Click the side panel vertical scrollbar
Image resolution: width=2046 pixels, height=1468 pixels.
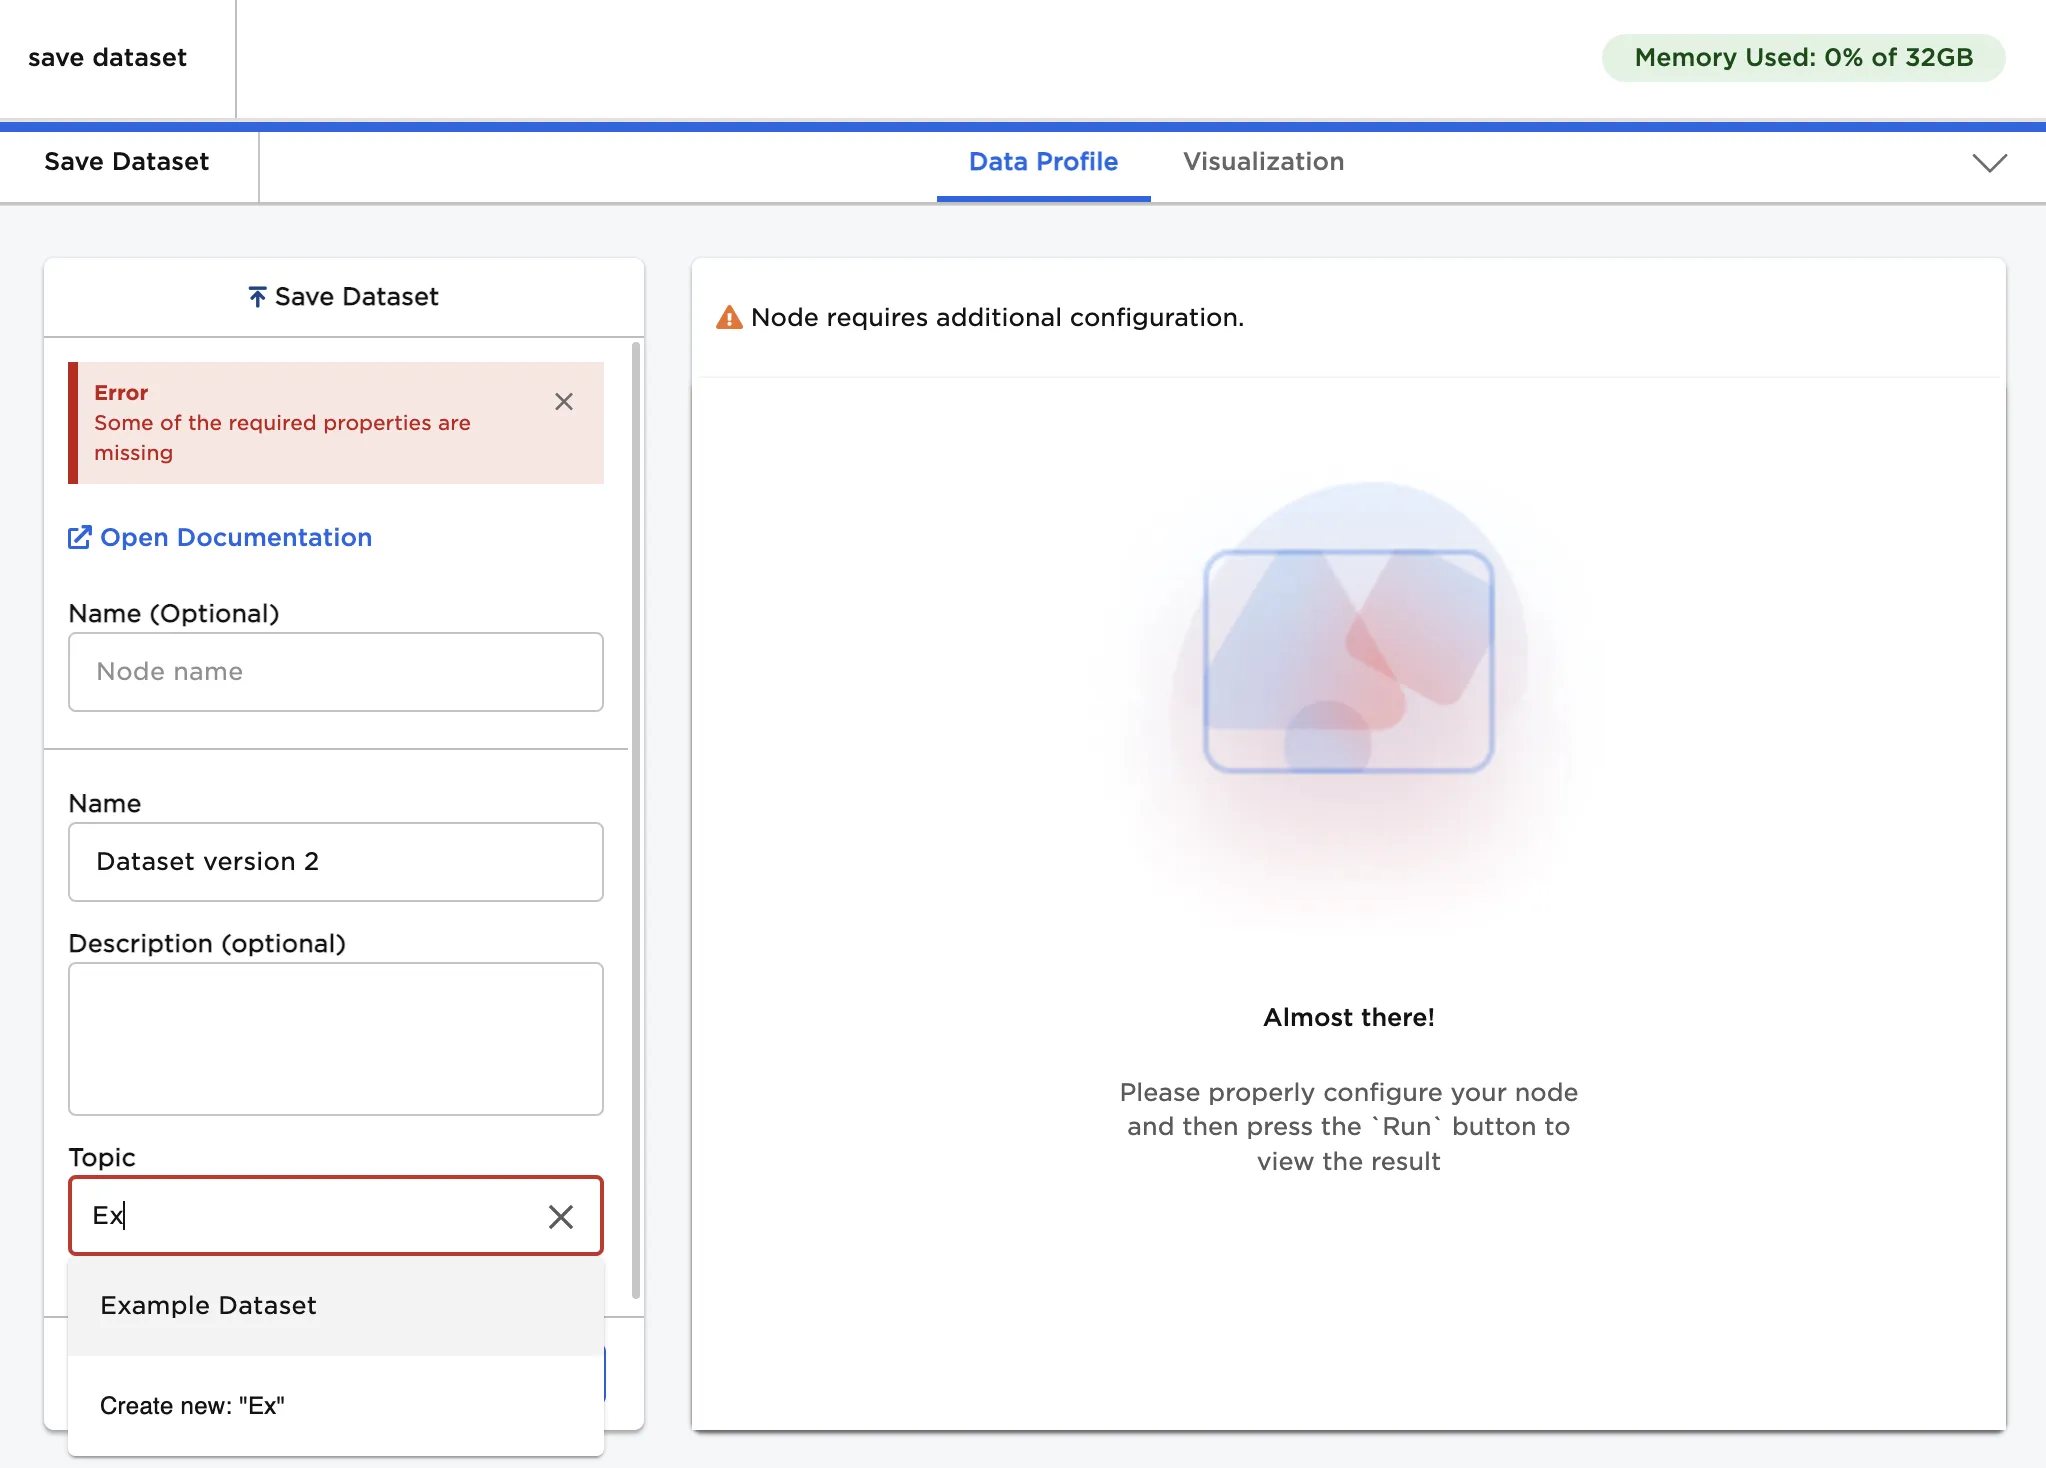[x=635, y=820]
